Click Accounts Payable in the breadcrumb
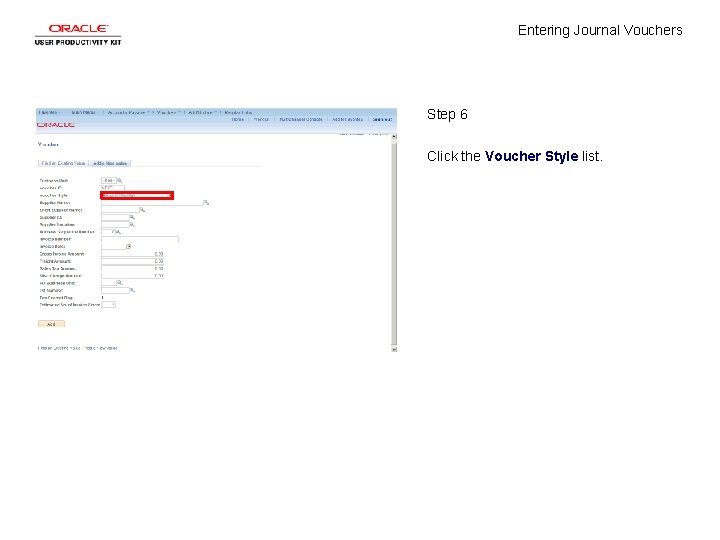Viewport: 720px width, 540px height. [127, 112]
